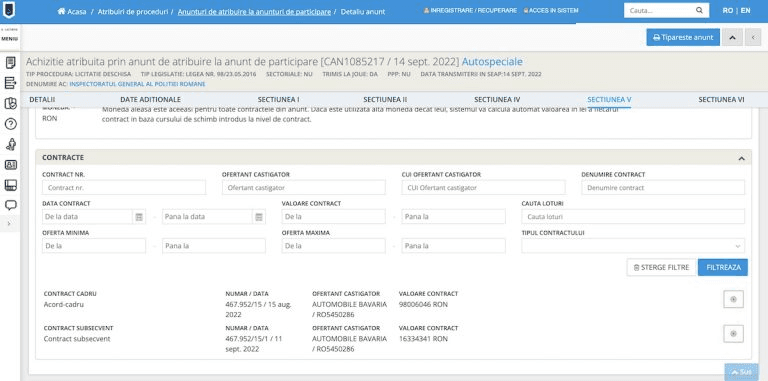Click Tipareste anunt print button
Screen dimensions: 768x381
click(x=683, y=37)
